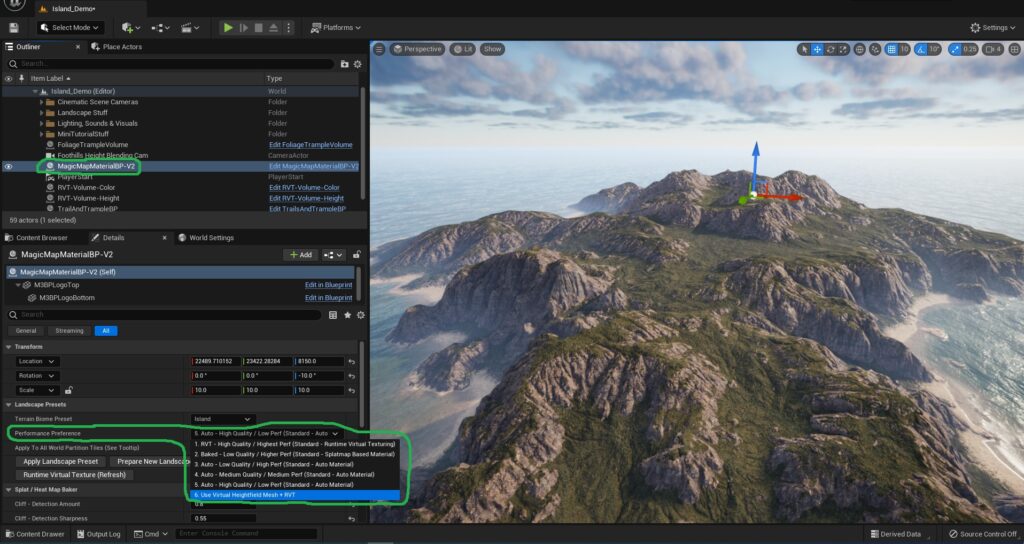This screenshot has height=544, width=1024.
Task: Open the Cinematics clapperboard dropdown
Action: [190, 27]
